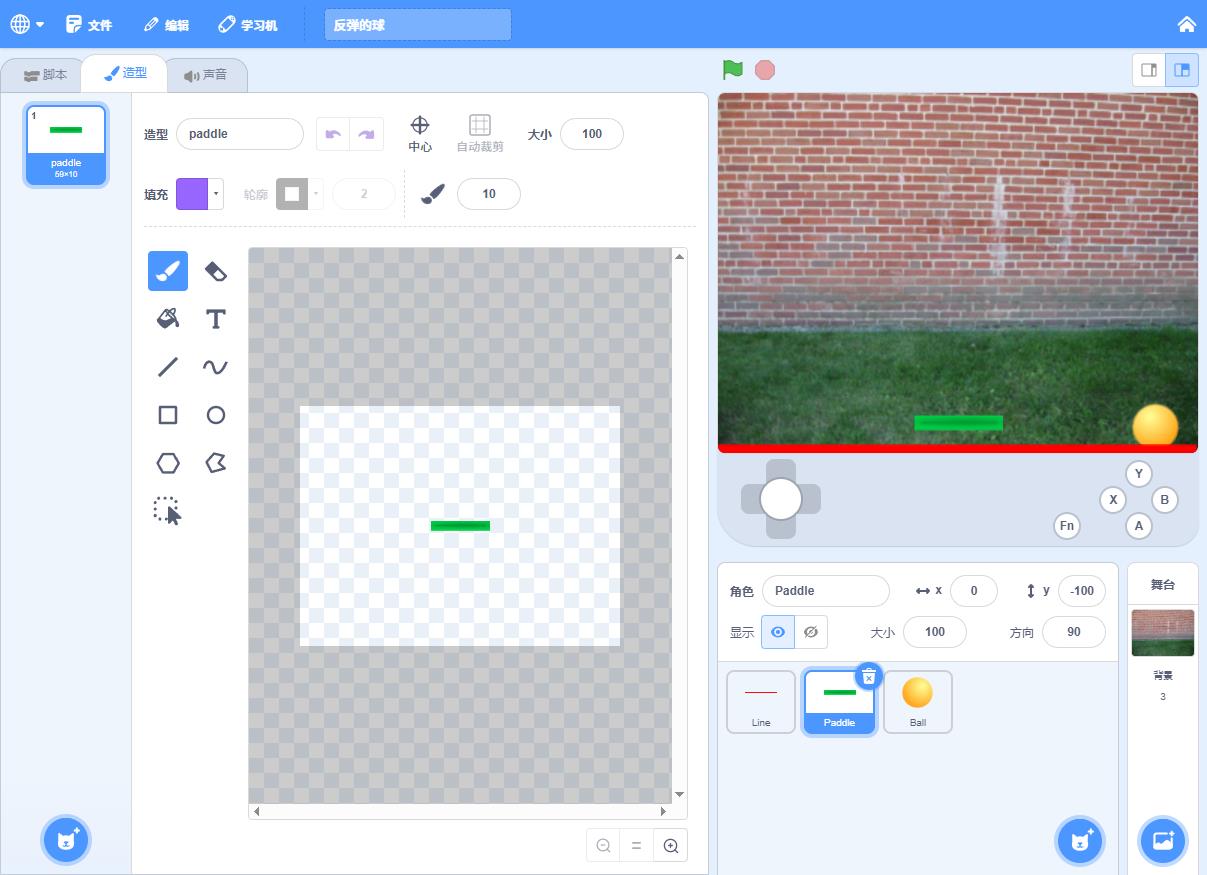Click gamepad X button
Image resolution: width=1207 pixels, height=875 pixels.
(1113, 500)
